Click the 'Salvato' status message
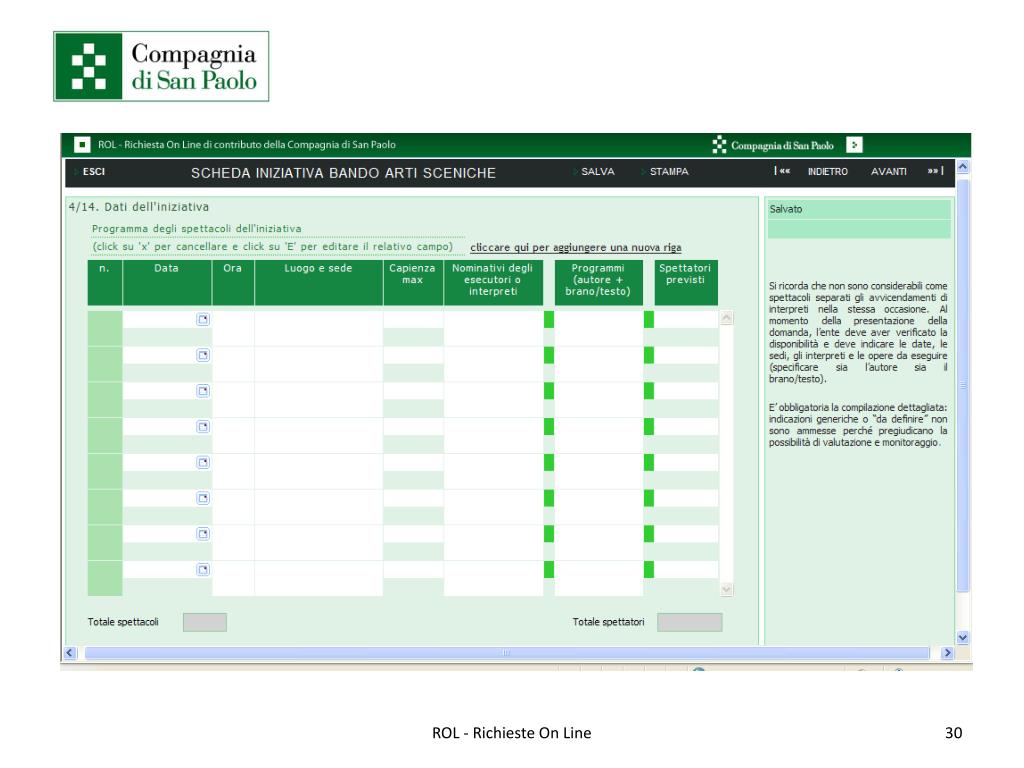Image resolution: width=1024 pixels, height=768 pixels. point(786,209)
